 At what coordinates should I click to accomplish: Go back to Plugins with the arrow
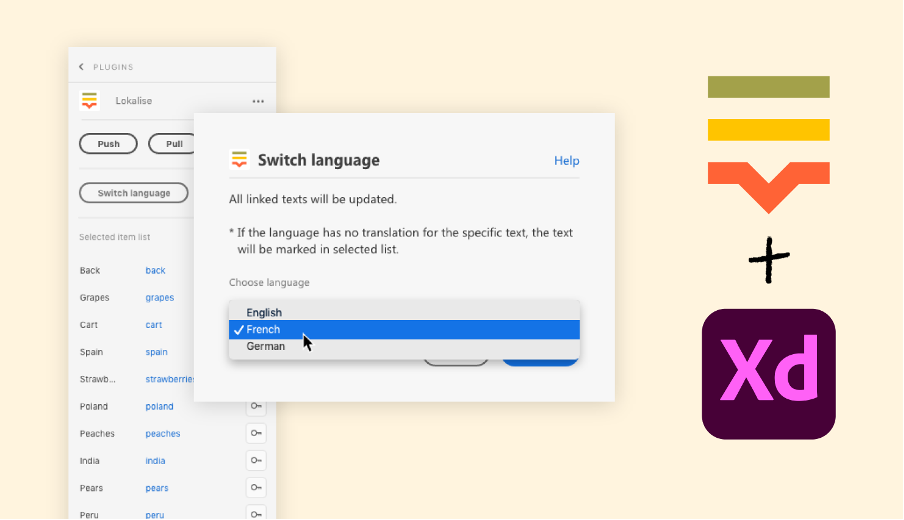pyautogui.click(x=81, y=67)
